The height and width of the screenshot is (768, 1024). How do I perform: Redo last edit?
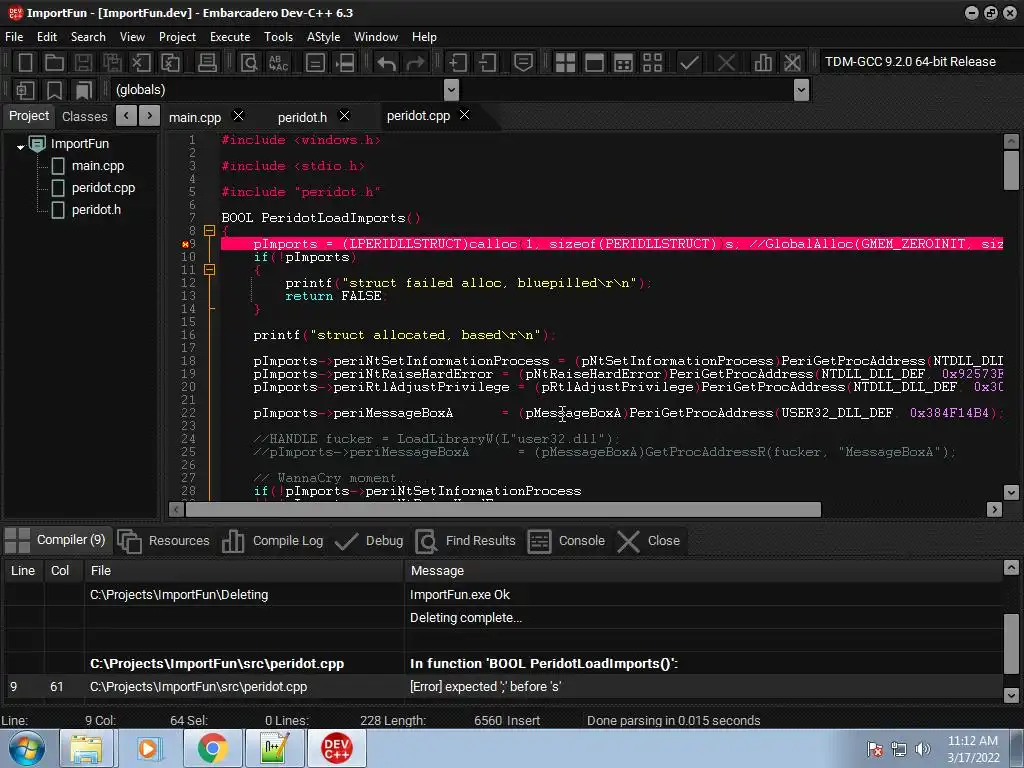pos(415,63)
